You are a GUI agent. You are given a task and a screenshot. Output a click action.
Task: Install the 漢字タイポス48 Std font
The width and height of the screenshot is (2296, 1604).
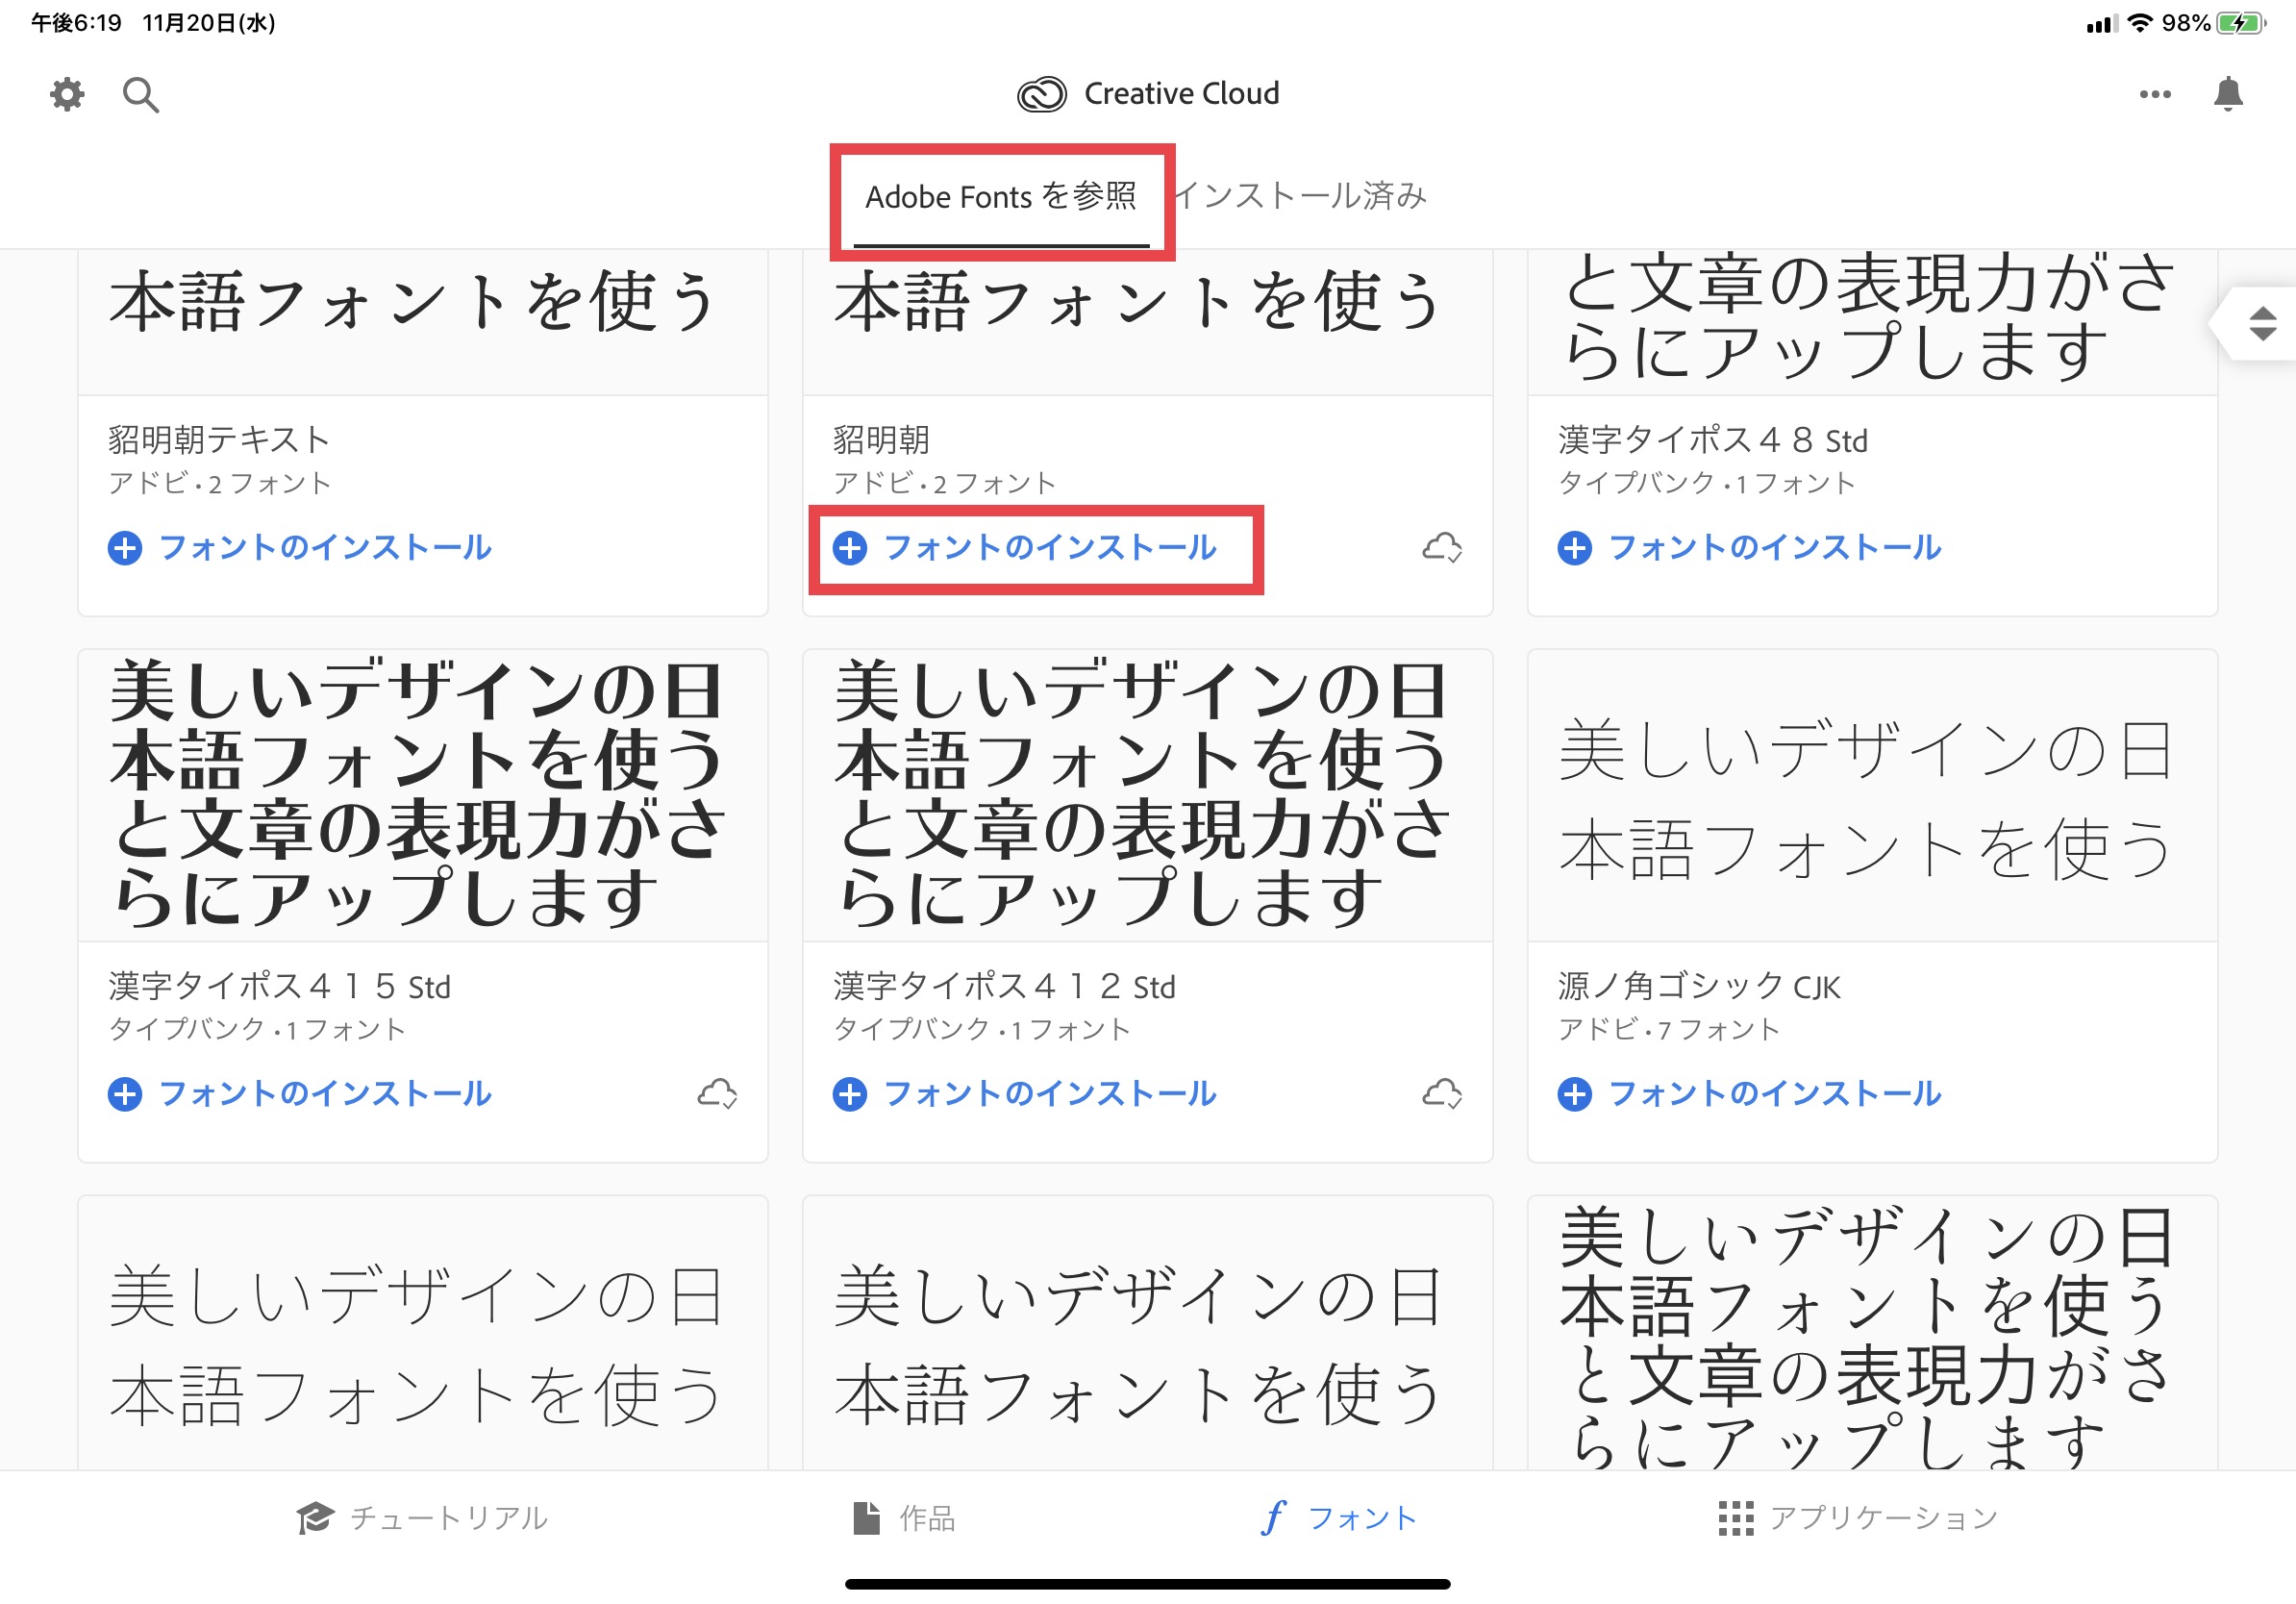(1750, 548)
